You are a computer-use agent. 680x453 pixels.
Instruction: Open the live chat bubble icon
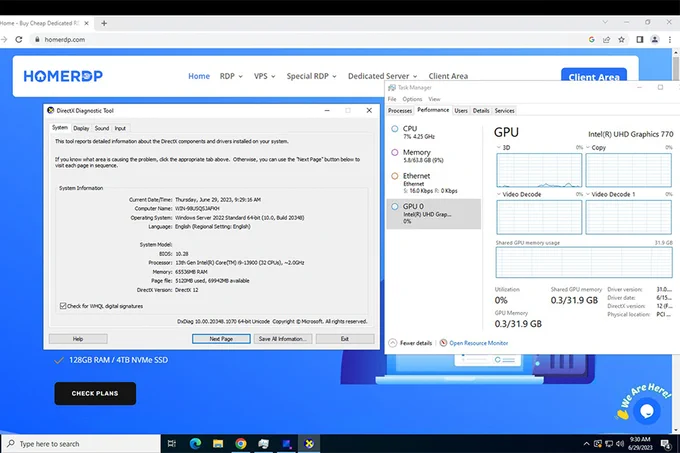tap(647, 411)
